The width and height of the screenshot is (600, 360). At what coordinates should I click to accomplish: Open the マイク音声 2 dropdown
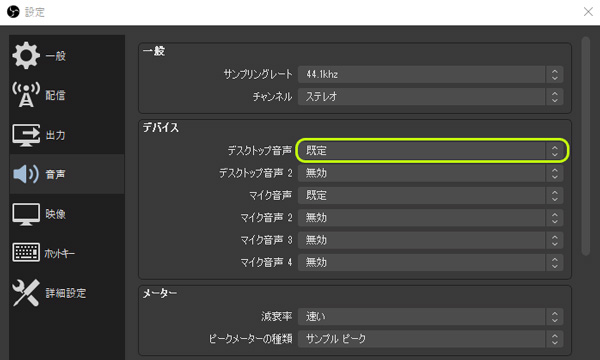tap(430, 218)
